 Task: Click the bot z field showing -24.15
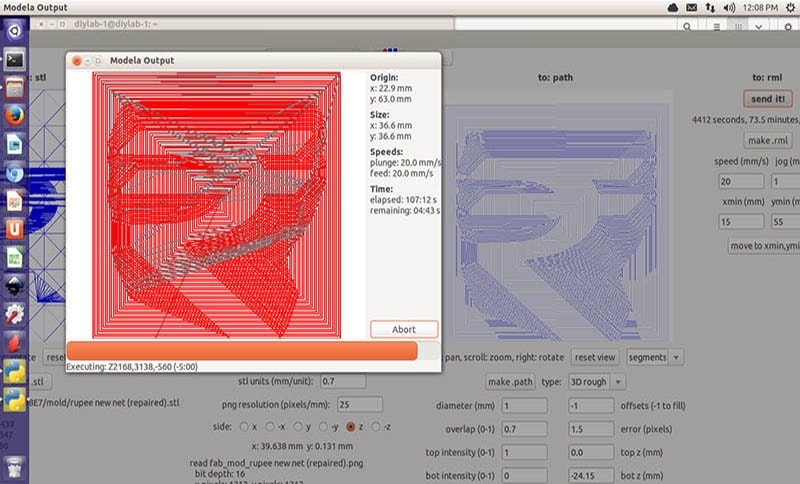[591, 475]
